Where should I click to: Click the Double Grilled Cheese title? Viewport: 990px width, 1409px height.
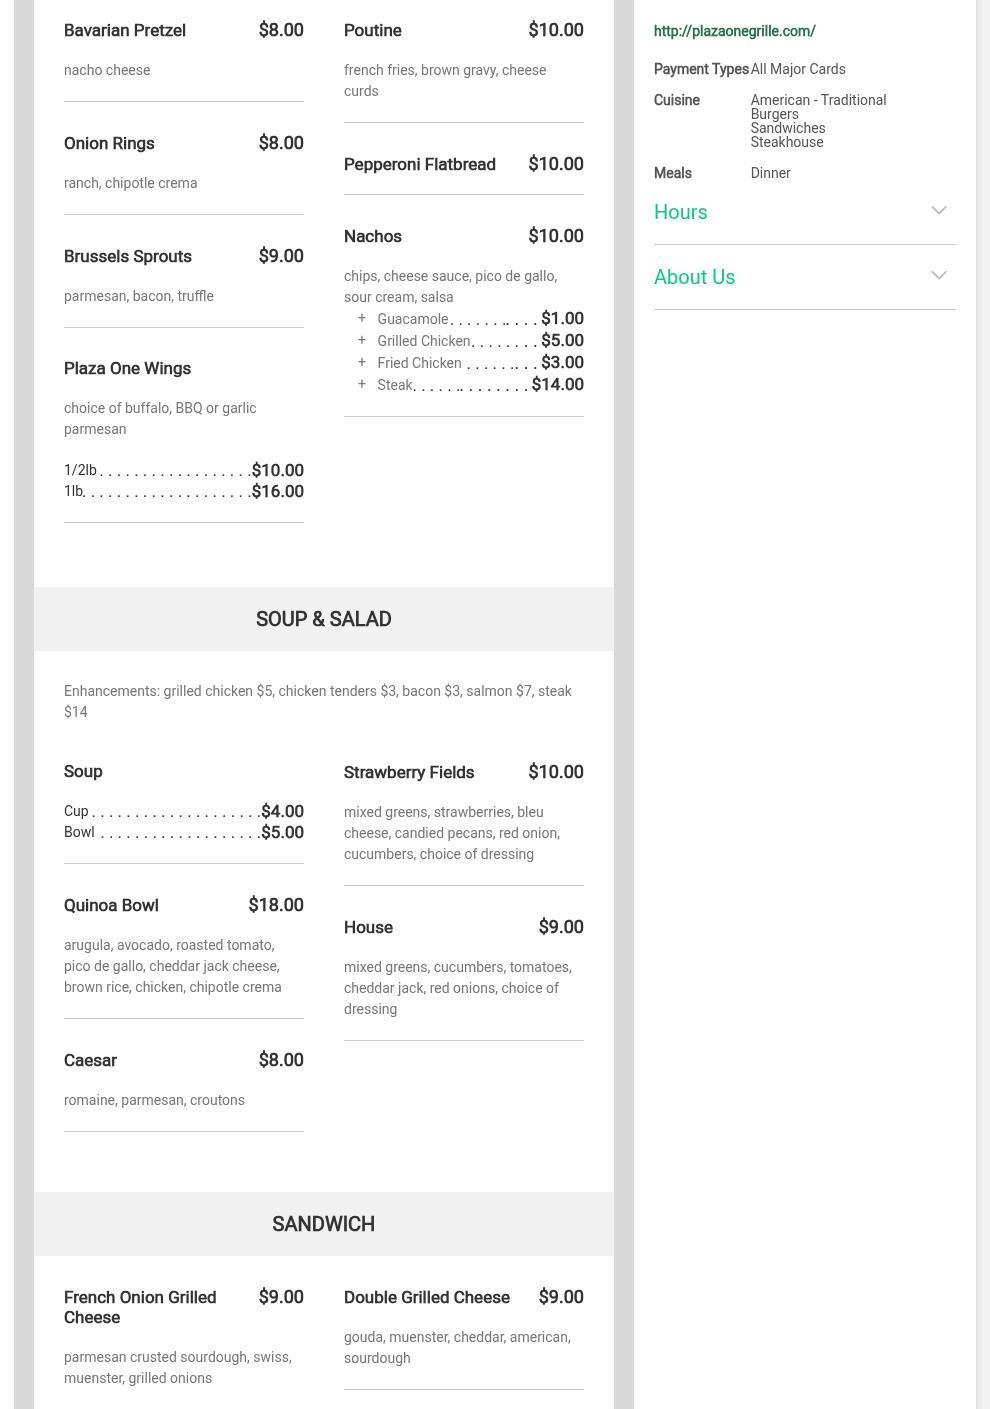coord(426,1298)
